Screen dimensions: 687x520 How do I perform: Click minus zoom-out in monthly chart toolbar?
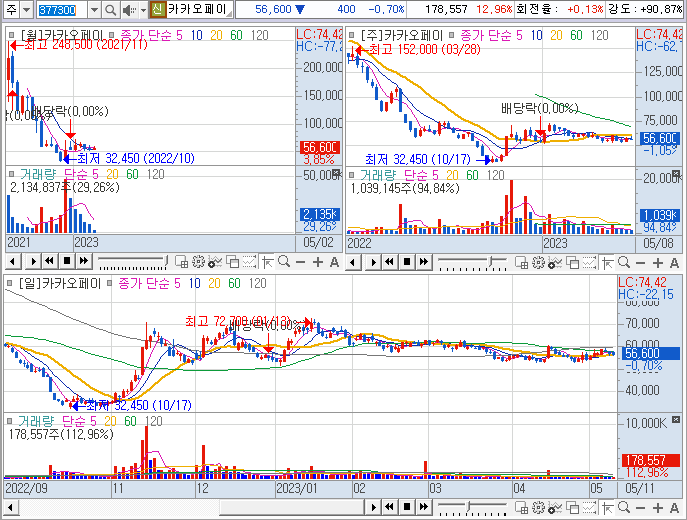[301, 262]
